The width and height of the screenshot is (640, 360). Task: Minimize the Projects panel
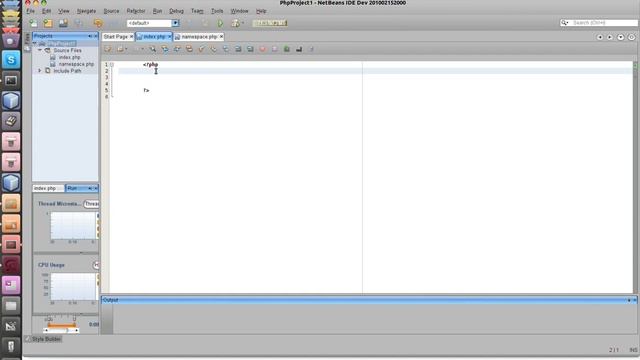point(90,36)
